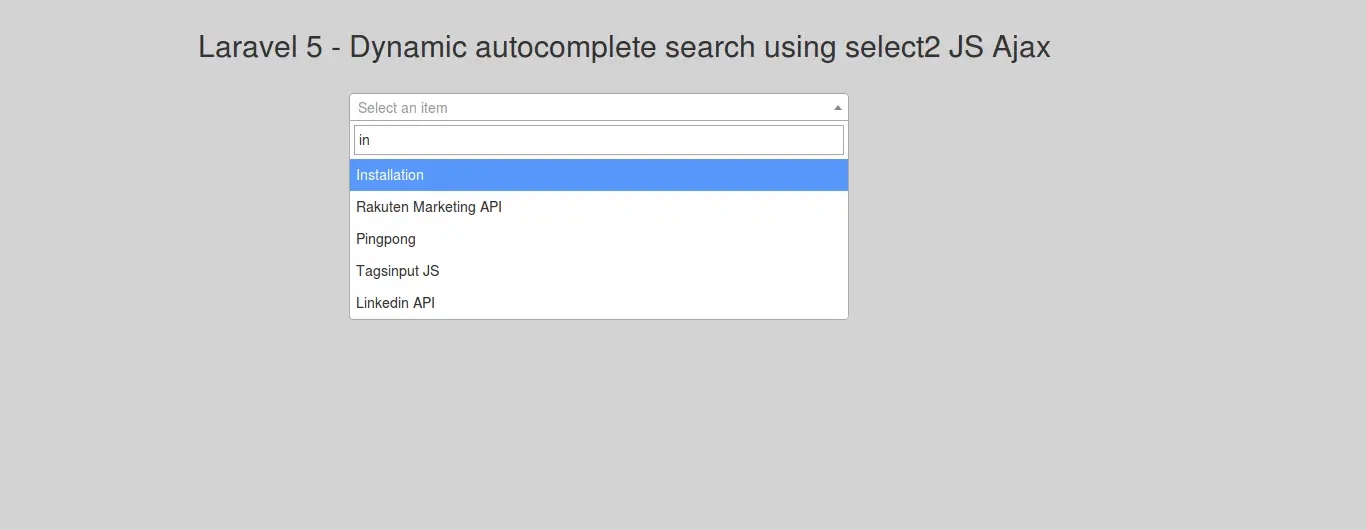Click the dropdown arrow of the select box
The image size is (1366, 530).
click(x=837, y=107)
